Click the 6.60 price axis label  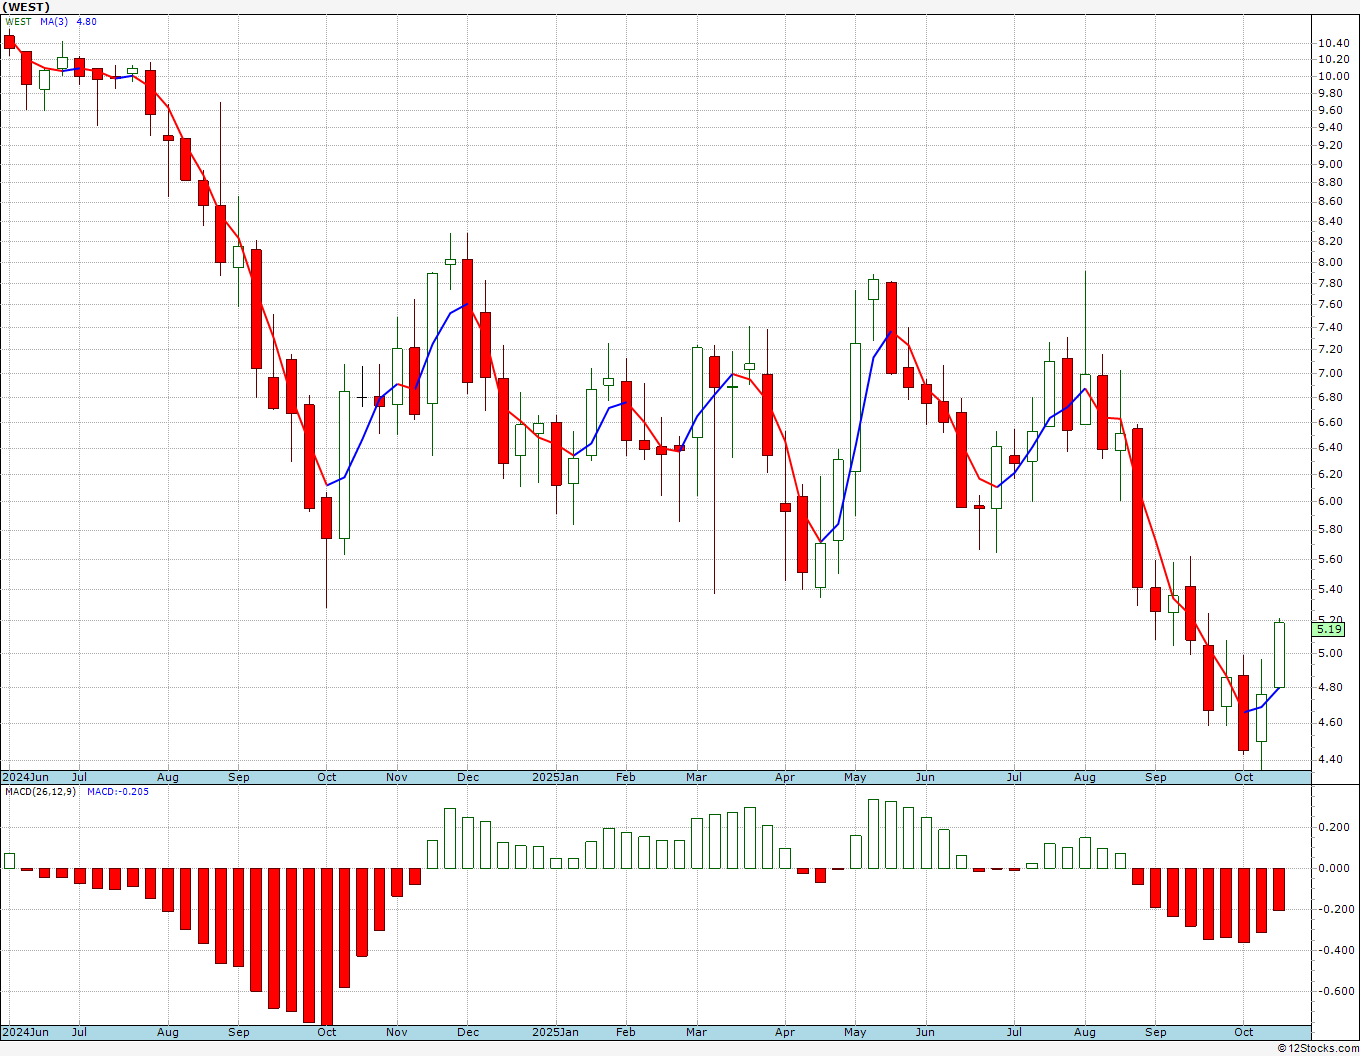tap(1332, 422)
